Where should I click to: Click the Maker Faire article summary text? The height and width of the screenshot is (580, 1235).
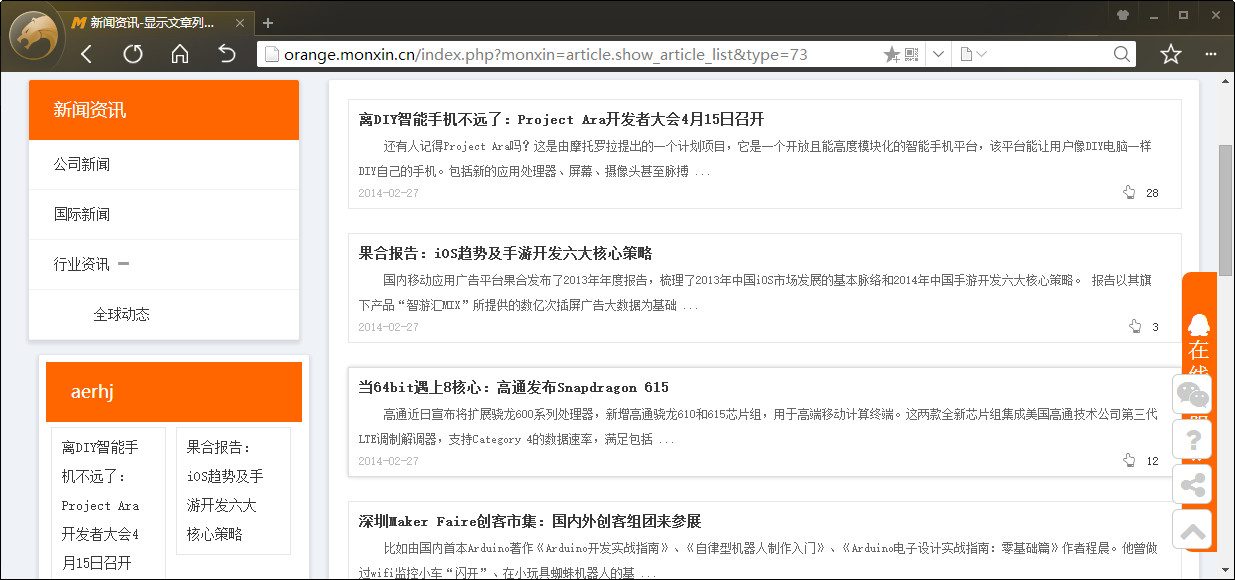coord(758,560)
